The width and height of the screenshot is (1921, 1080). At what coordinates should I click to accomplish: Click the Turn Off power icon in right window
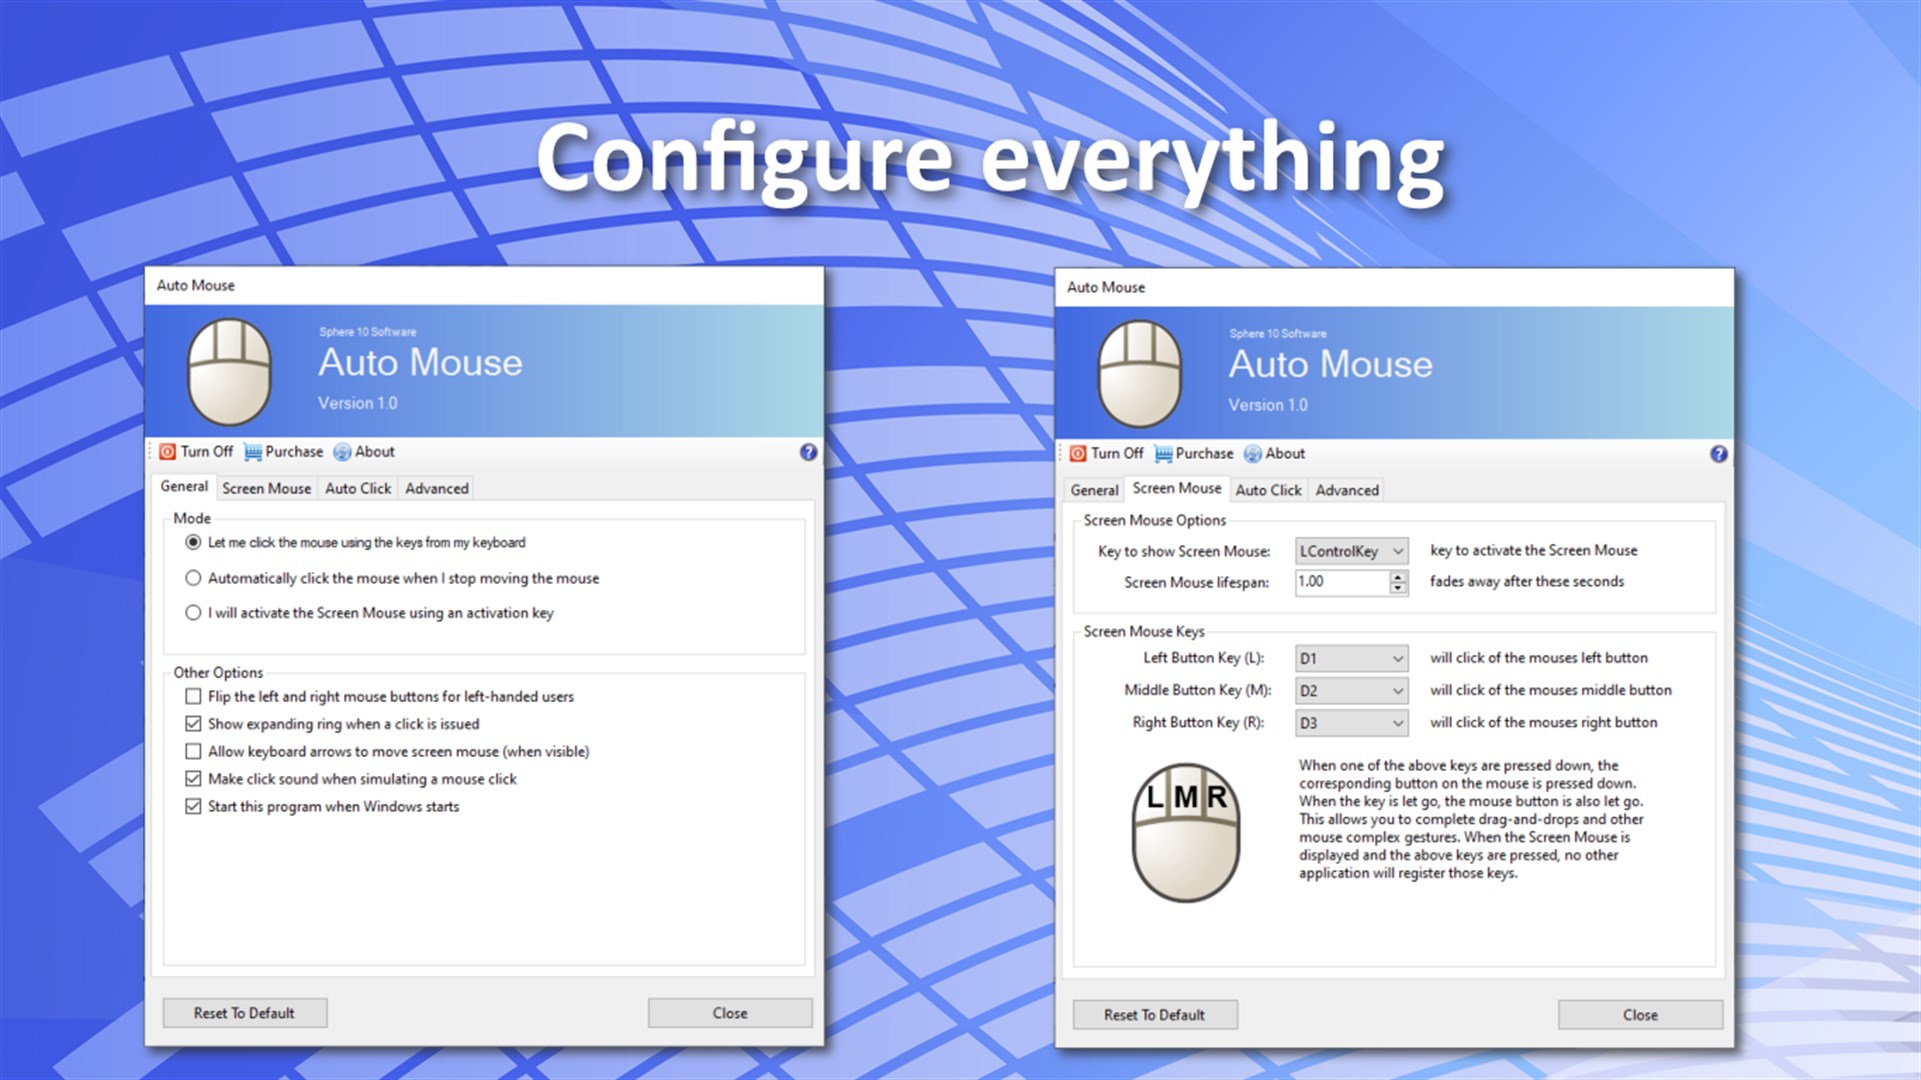tap(1078, 454)
